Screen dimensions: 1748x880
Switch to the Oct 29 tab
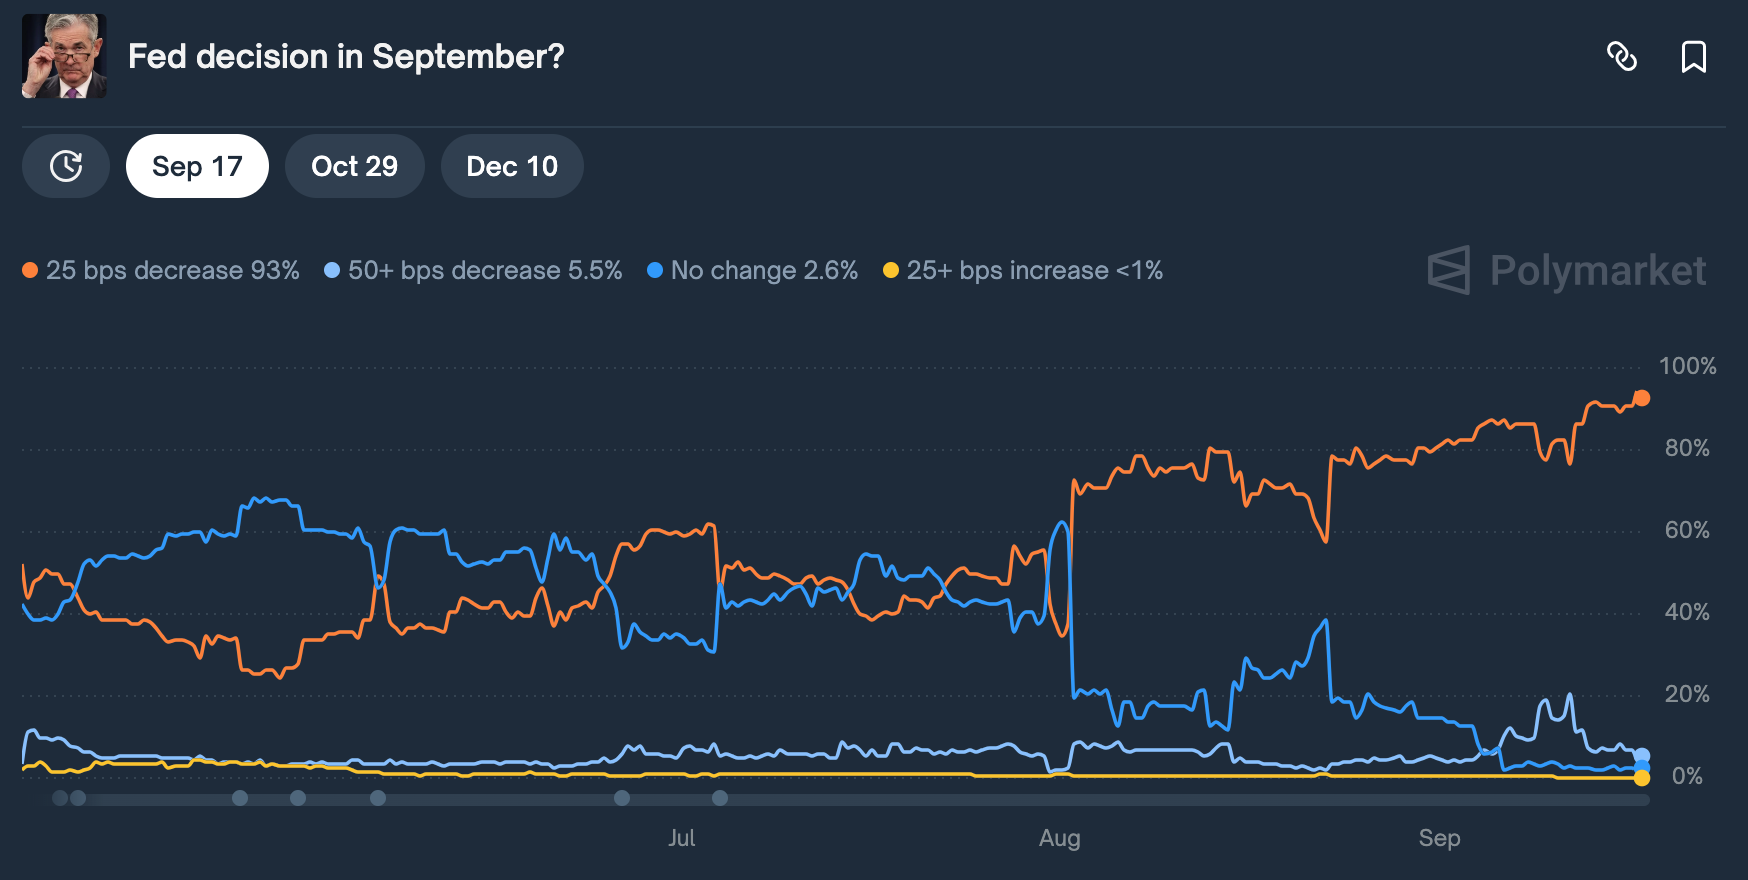coord(354,166)
